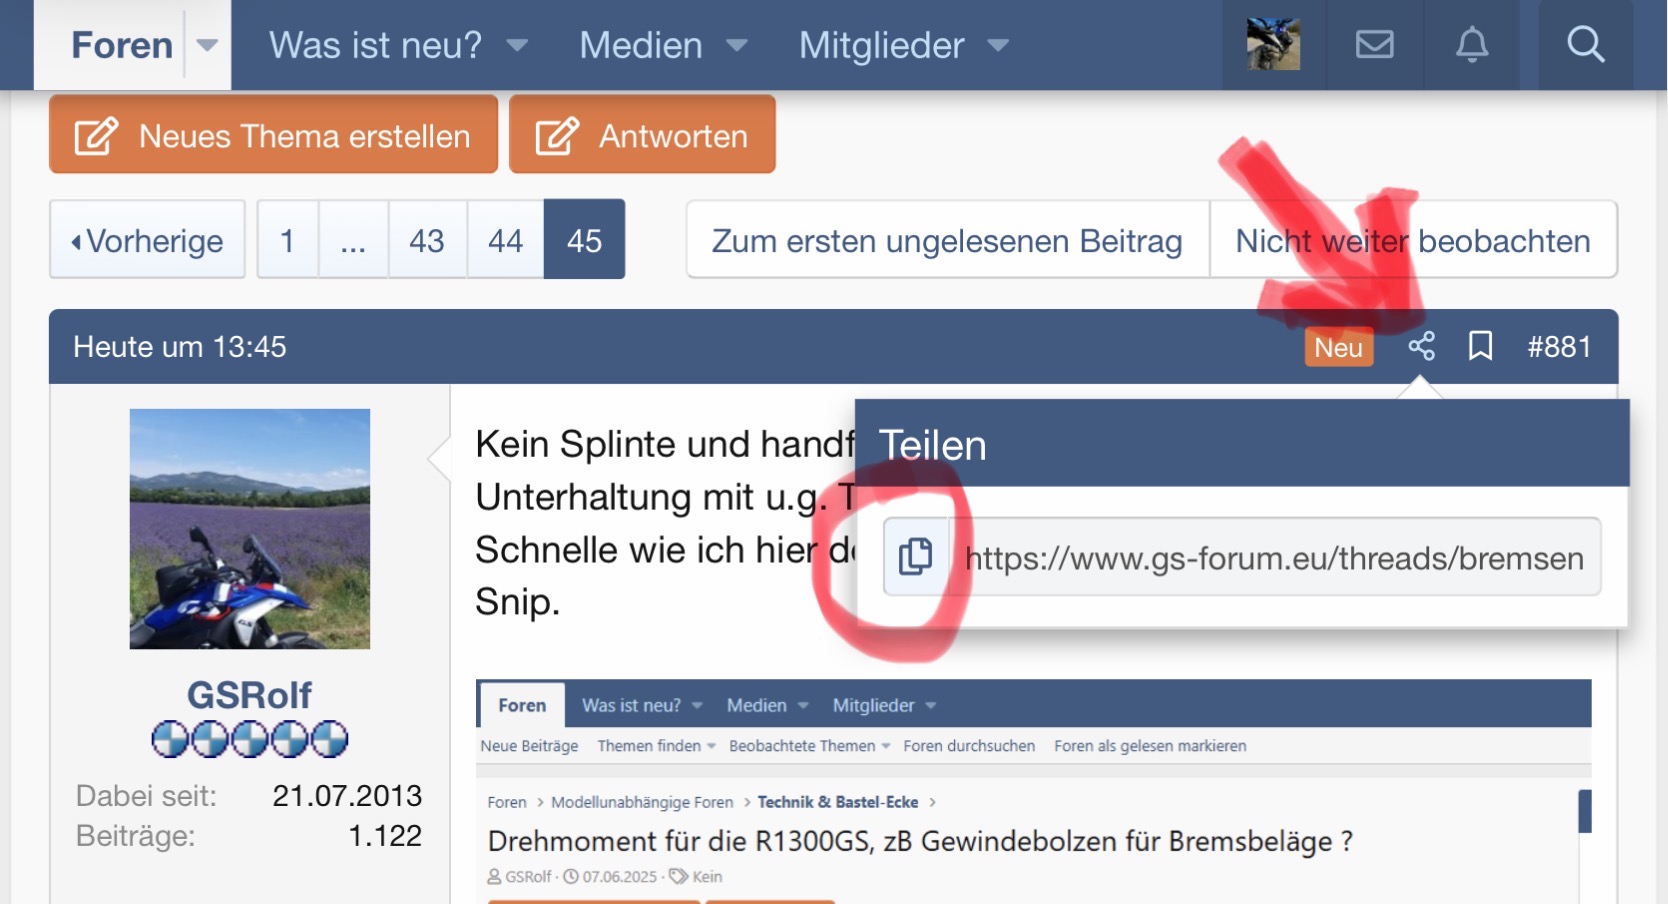The width and height of the screenshot is (1668, 904).
Task: Click the share URL text field
Action: click(x=1274, y=557)
